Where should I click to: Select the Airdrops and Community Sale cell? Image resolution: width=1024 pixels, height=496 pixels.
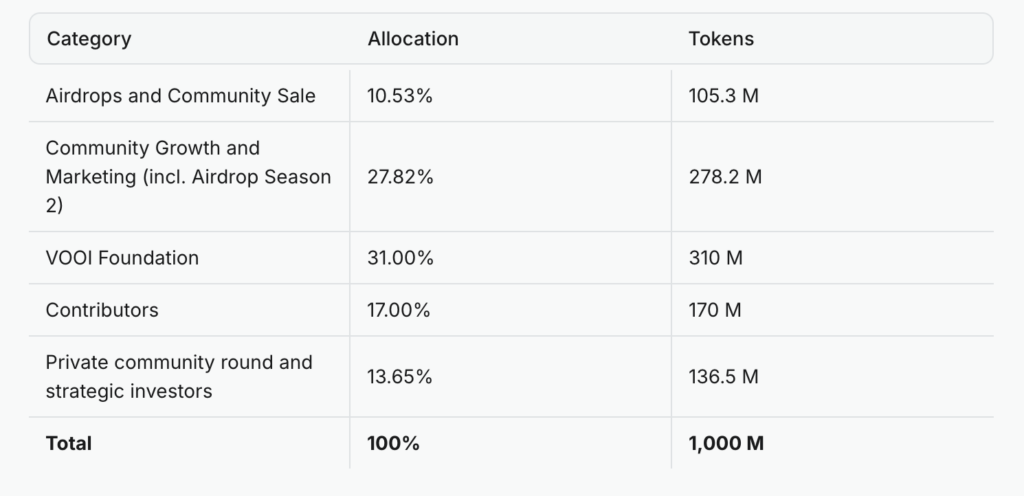180,96
